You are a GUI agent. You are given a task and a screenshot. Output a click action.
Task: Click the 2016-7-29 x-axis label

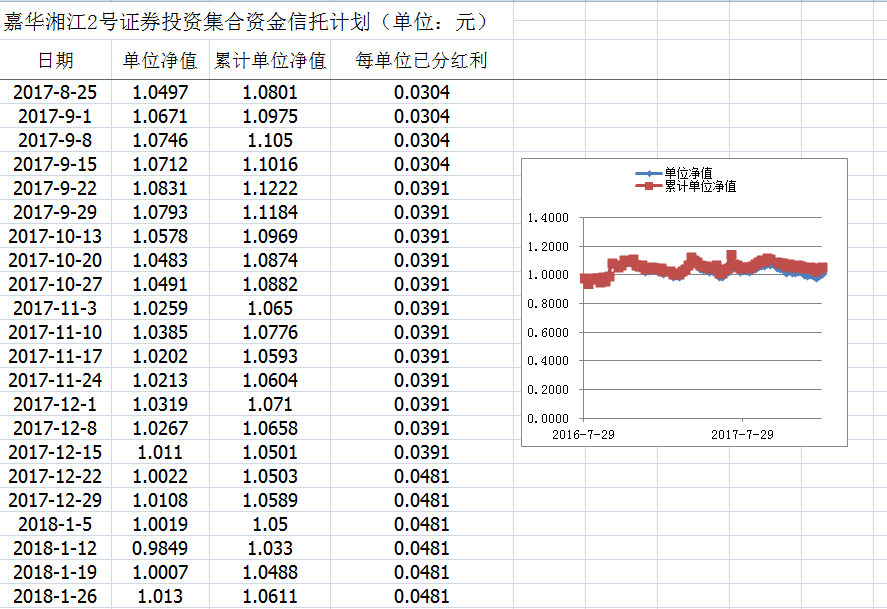pos(582,435)
